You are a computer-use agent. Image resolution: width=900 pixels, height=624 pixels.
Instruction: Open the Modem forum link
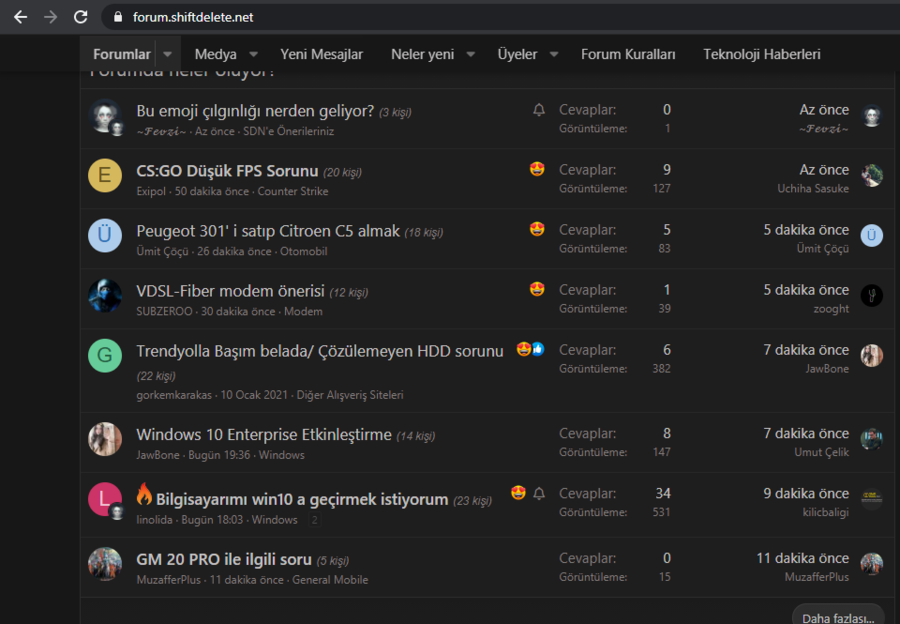303,311
